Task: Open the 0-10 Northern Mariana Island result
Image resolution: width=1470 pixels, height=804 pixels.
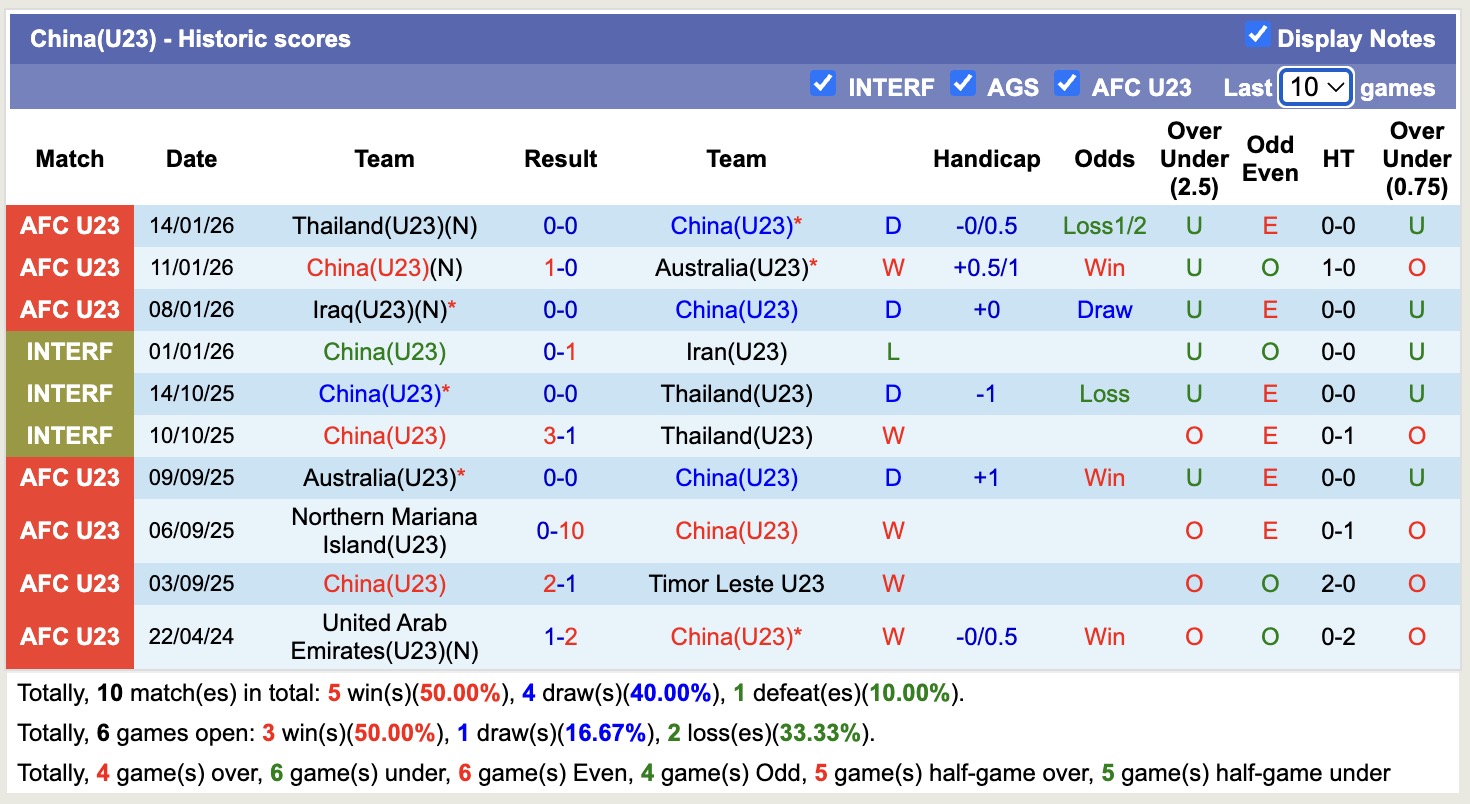Action: (560, 531)
